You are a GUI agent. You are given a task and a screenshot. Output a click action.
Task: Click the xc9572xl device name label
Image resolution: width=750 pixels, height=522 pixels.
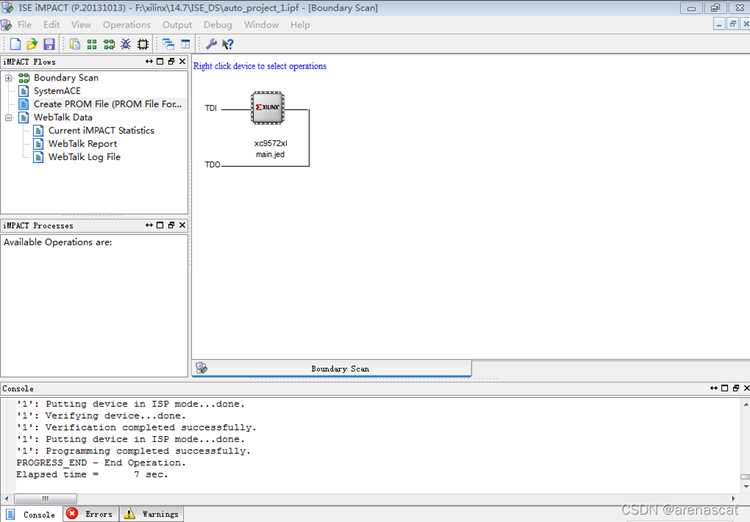click(271, 143)
